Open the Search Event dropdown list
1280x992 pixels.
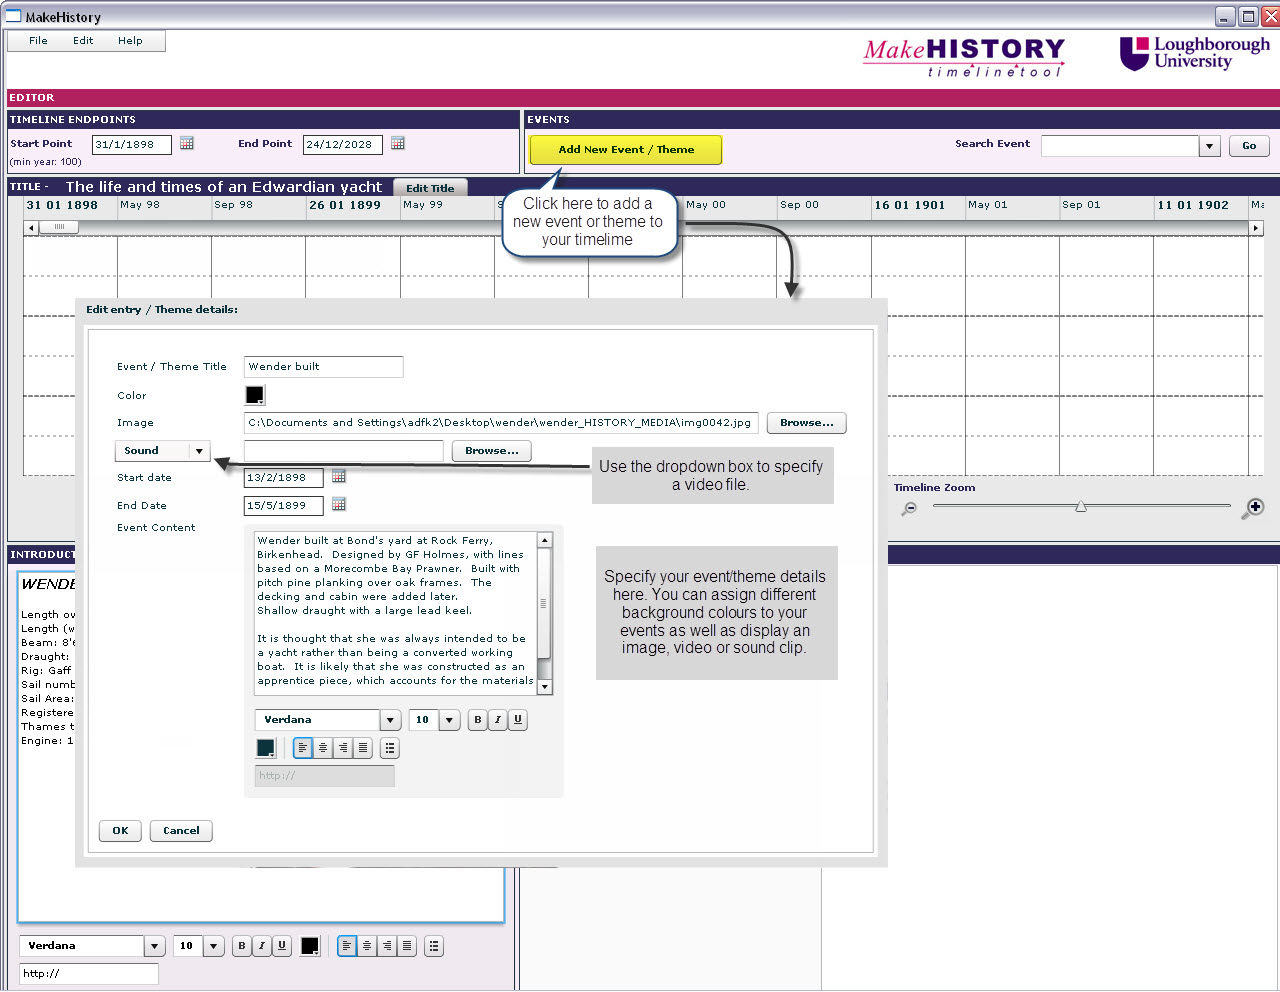1210,146
